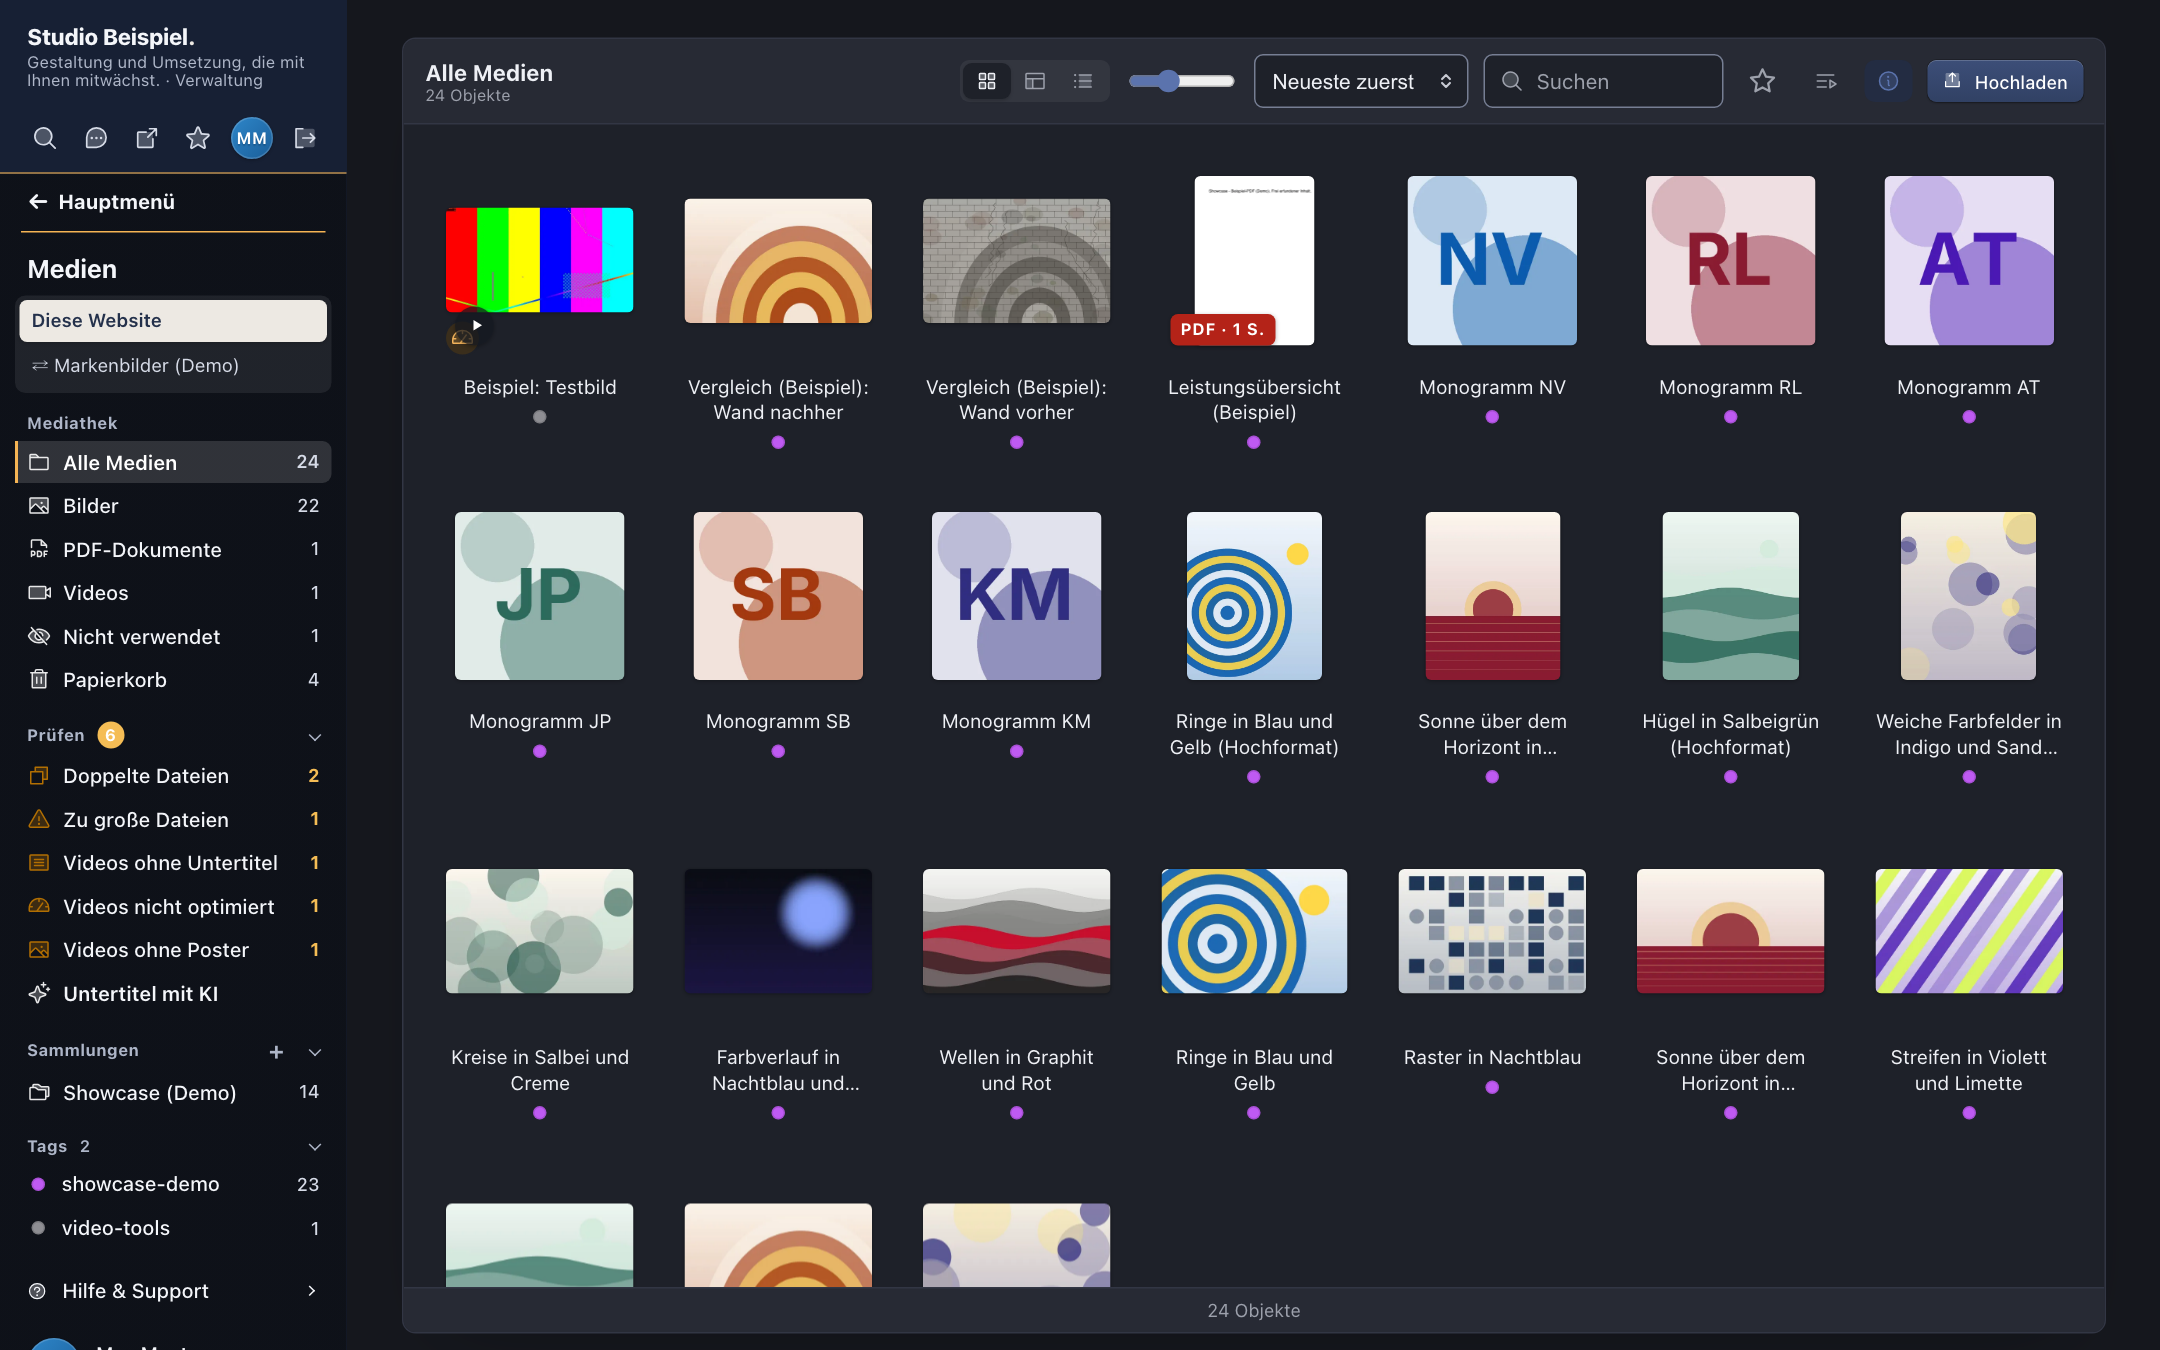This screenshot has width=2160, height=1350.
Task: Adjust the thumbnail size slider
Action: [x=1181, y=81]
